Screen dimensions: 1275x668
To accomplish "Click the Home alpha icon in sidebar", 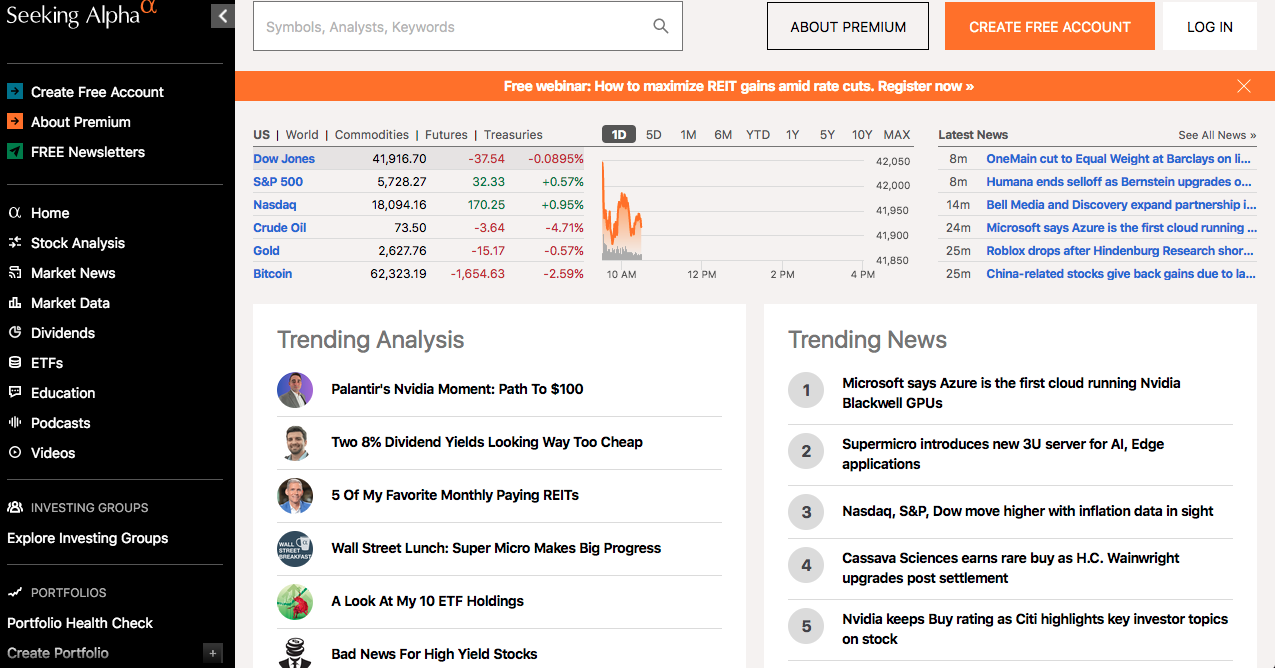I will 15,213.
